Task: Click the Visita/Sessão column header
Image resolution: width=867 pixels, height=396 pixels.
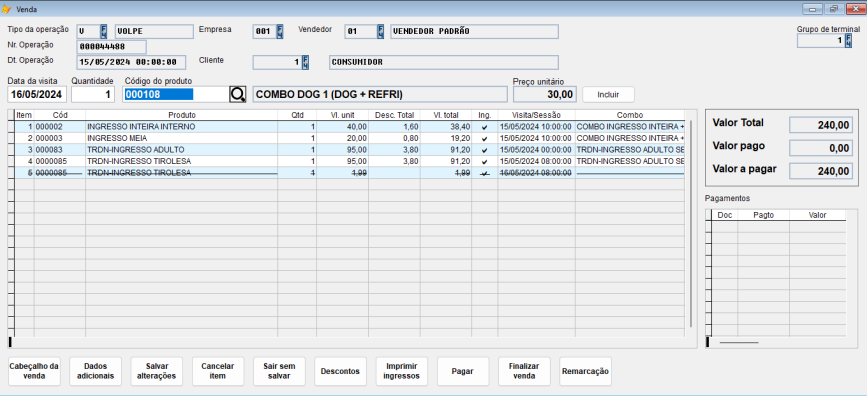Action: (536, 116)
